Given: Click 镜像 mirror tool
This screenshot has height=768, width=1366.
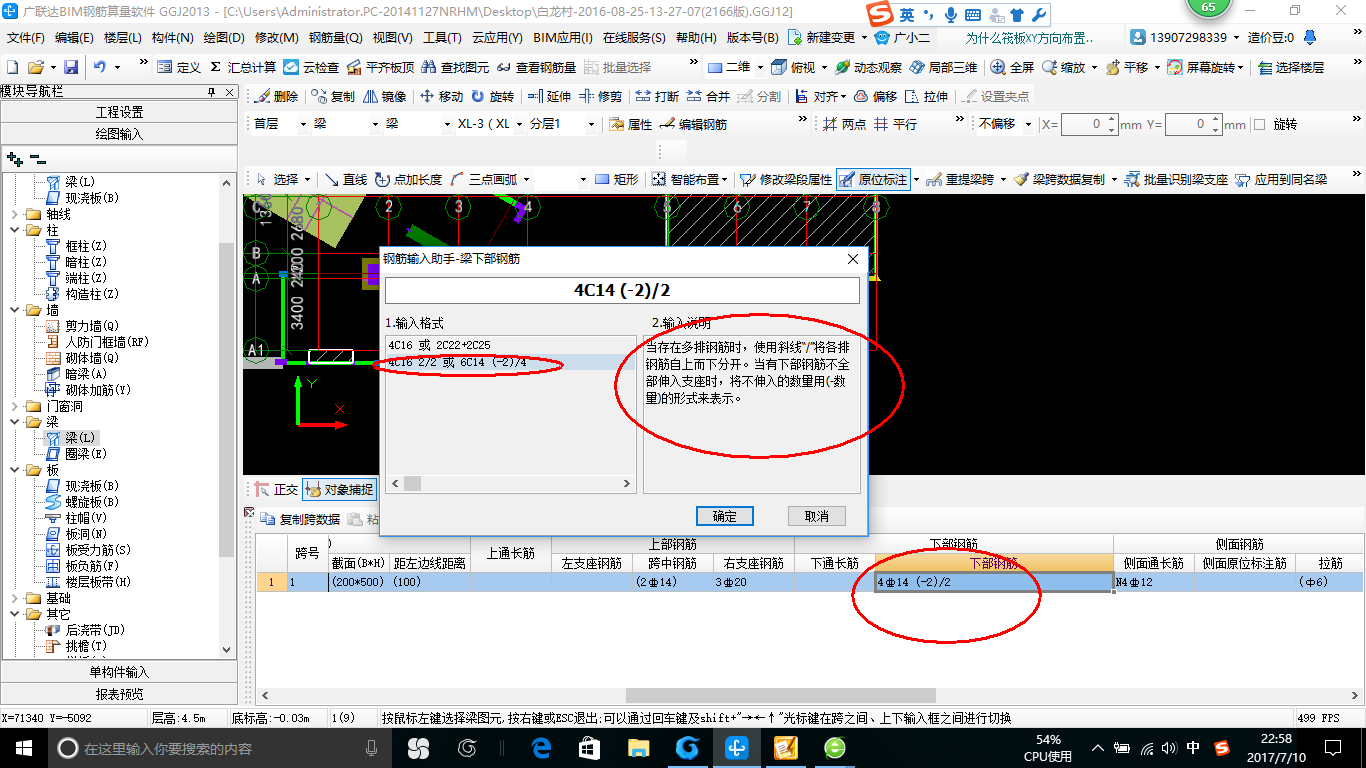Looking at the screenshot, I should [385, 96].
